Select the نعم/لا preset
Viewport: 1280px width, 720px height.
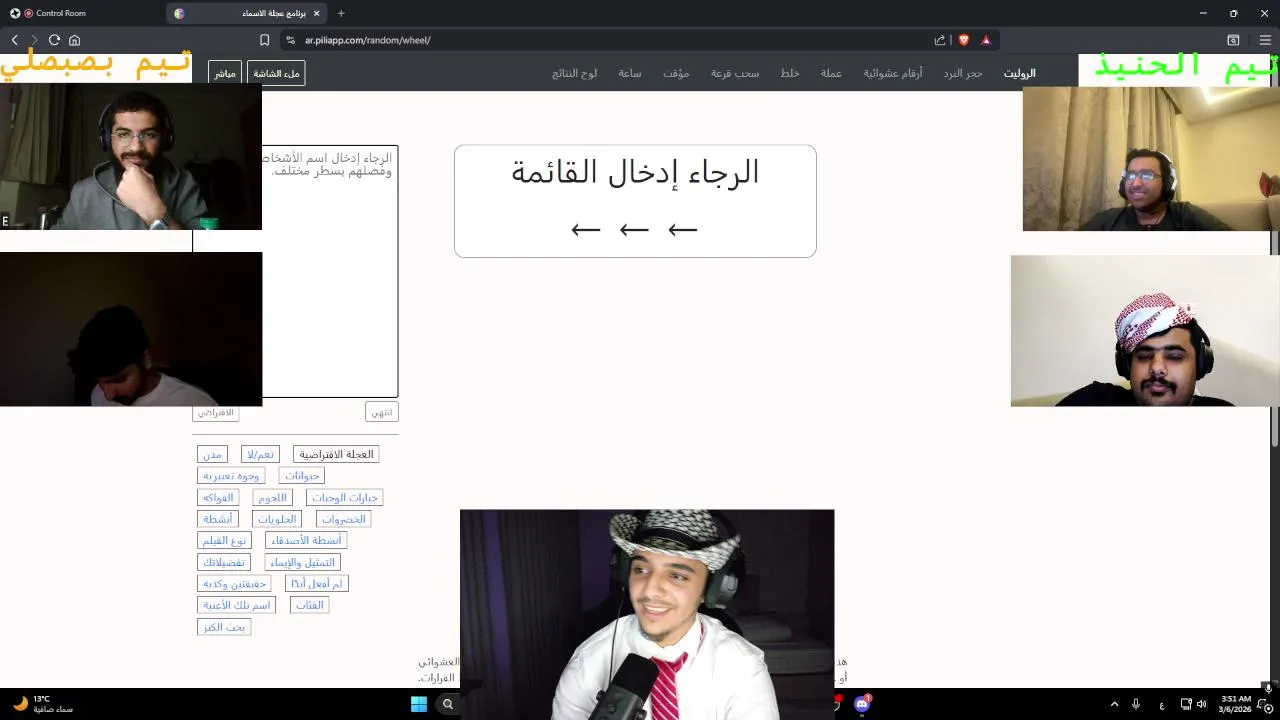(260, 454)
